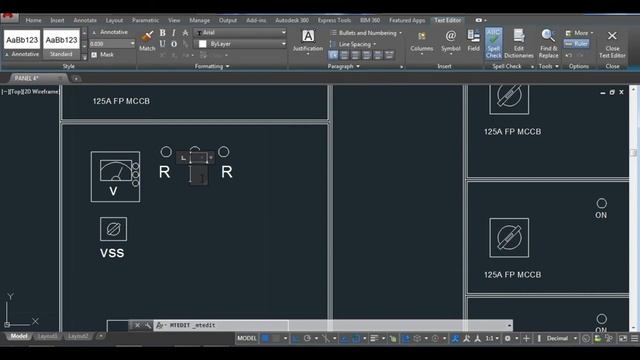Click the Clean Screen icon in status bar

(623, 338)
